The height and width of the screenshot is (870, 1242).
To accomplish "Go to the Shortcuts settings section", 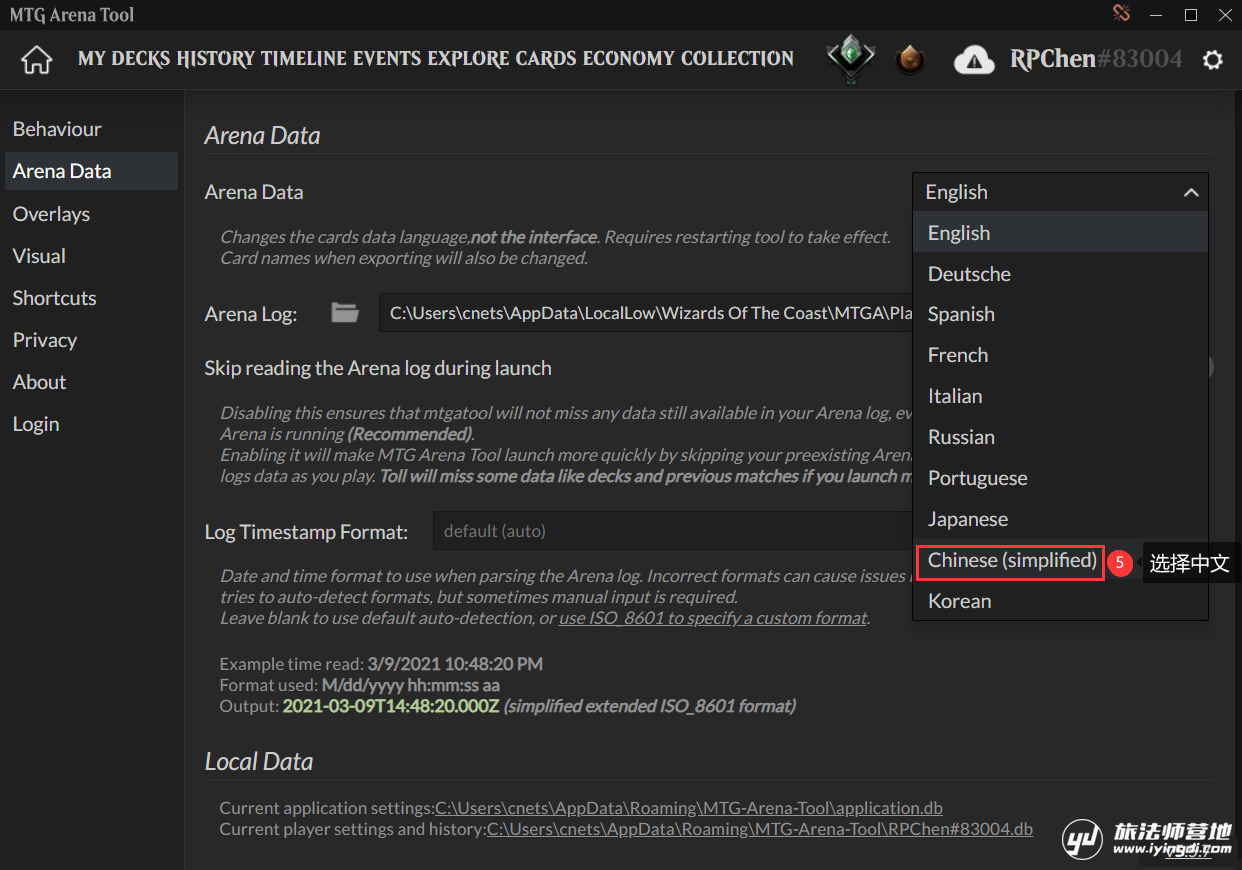I will [91, 298].
